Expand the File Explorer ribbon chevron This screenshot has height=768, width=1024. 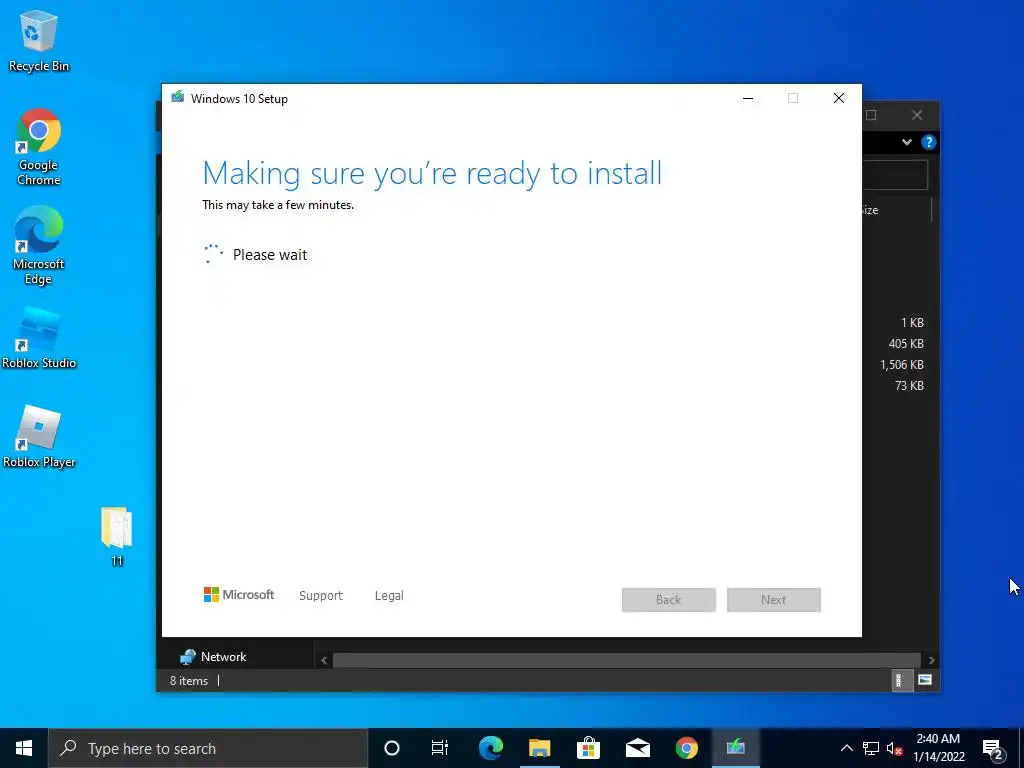click(x=906, y=142)
